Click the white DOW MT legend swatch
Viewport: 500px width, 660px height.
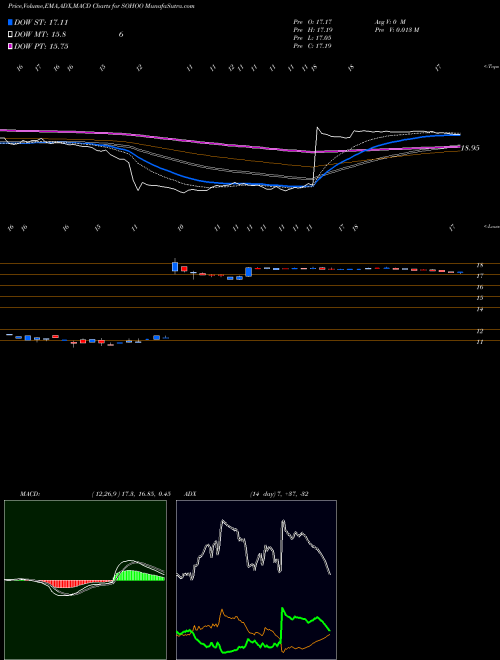[x=10, y=35]
